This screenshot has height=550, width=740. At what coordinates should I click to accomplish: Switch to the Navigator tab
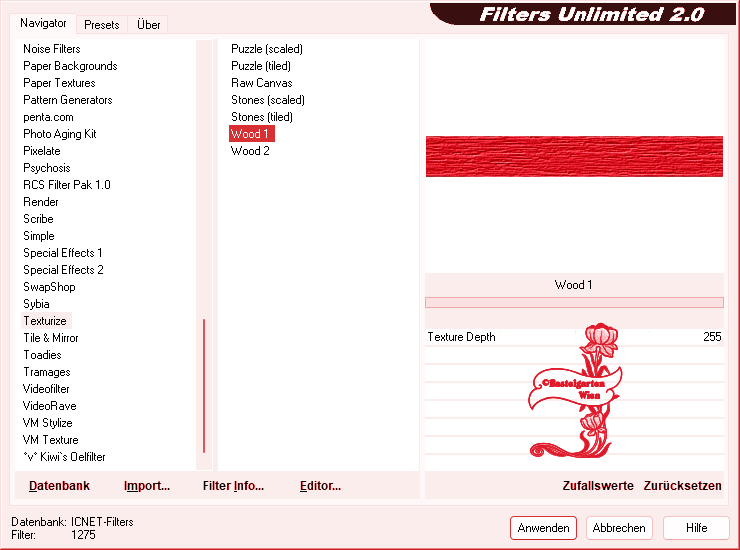pyautogui.click(x=43, y=23)
